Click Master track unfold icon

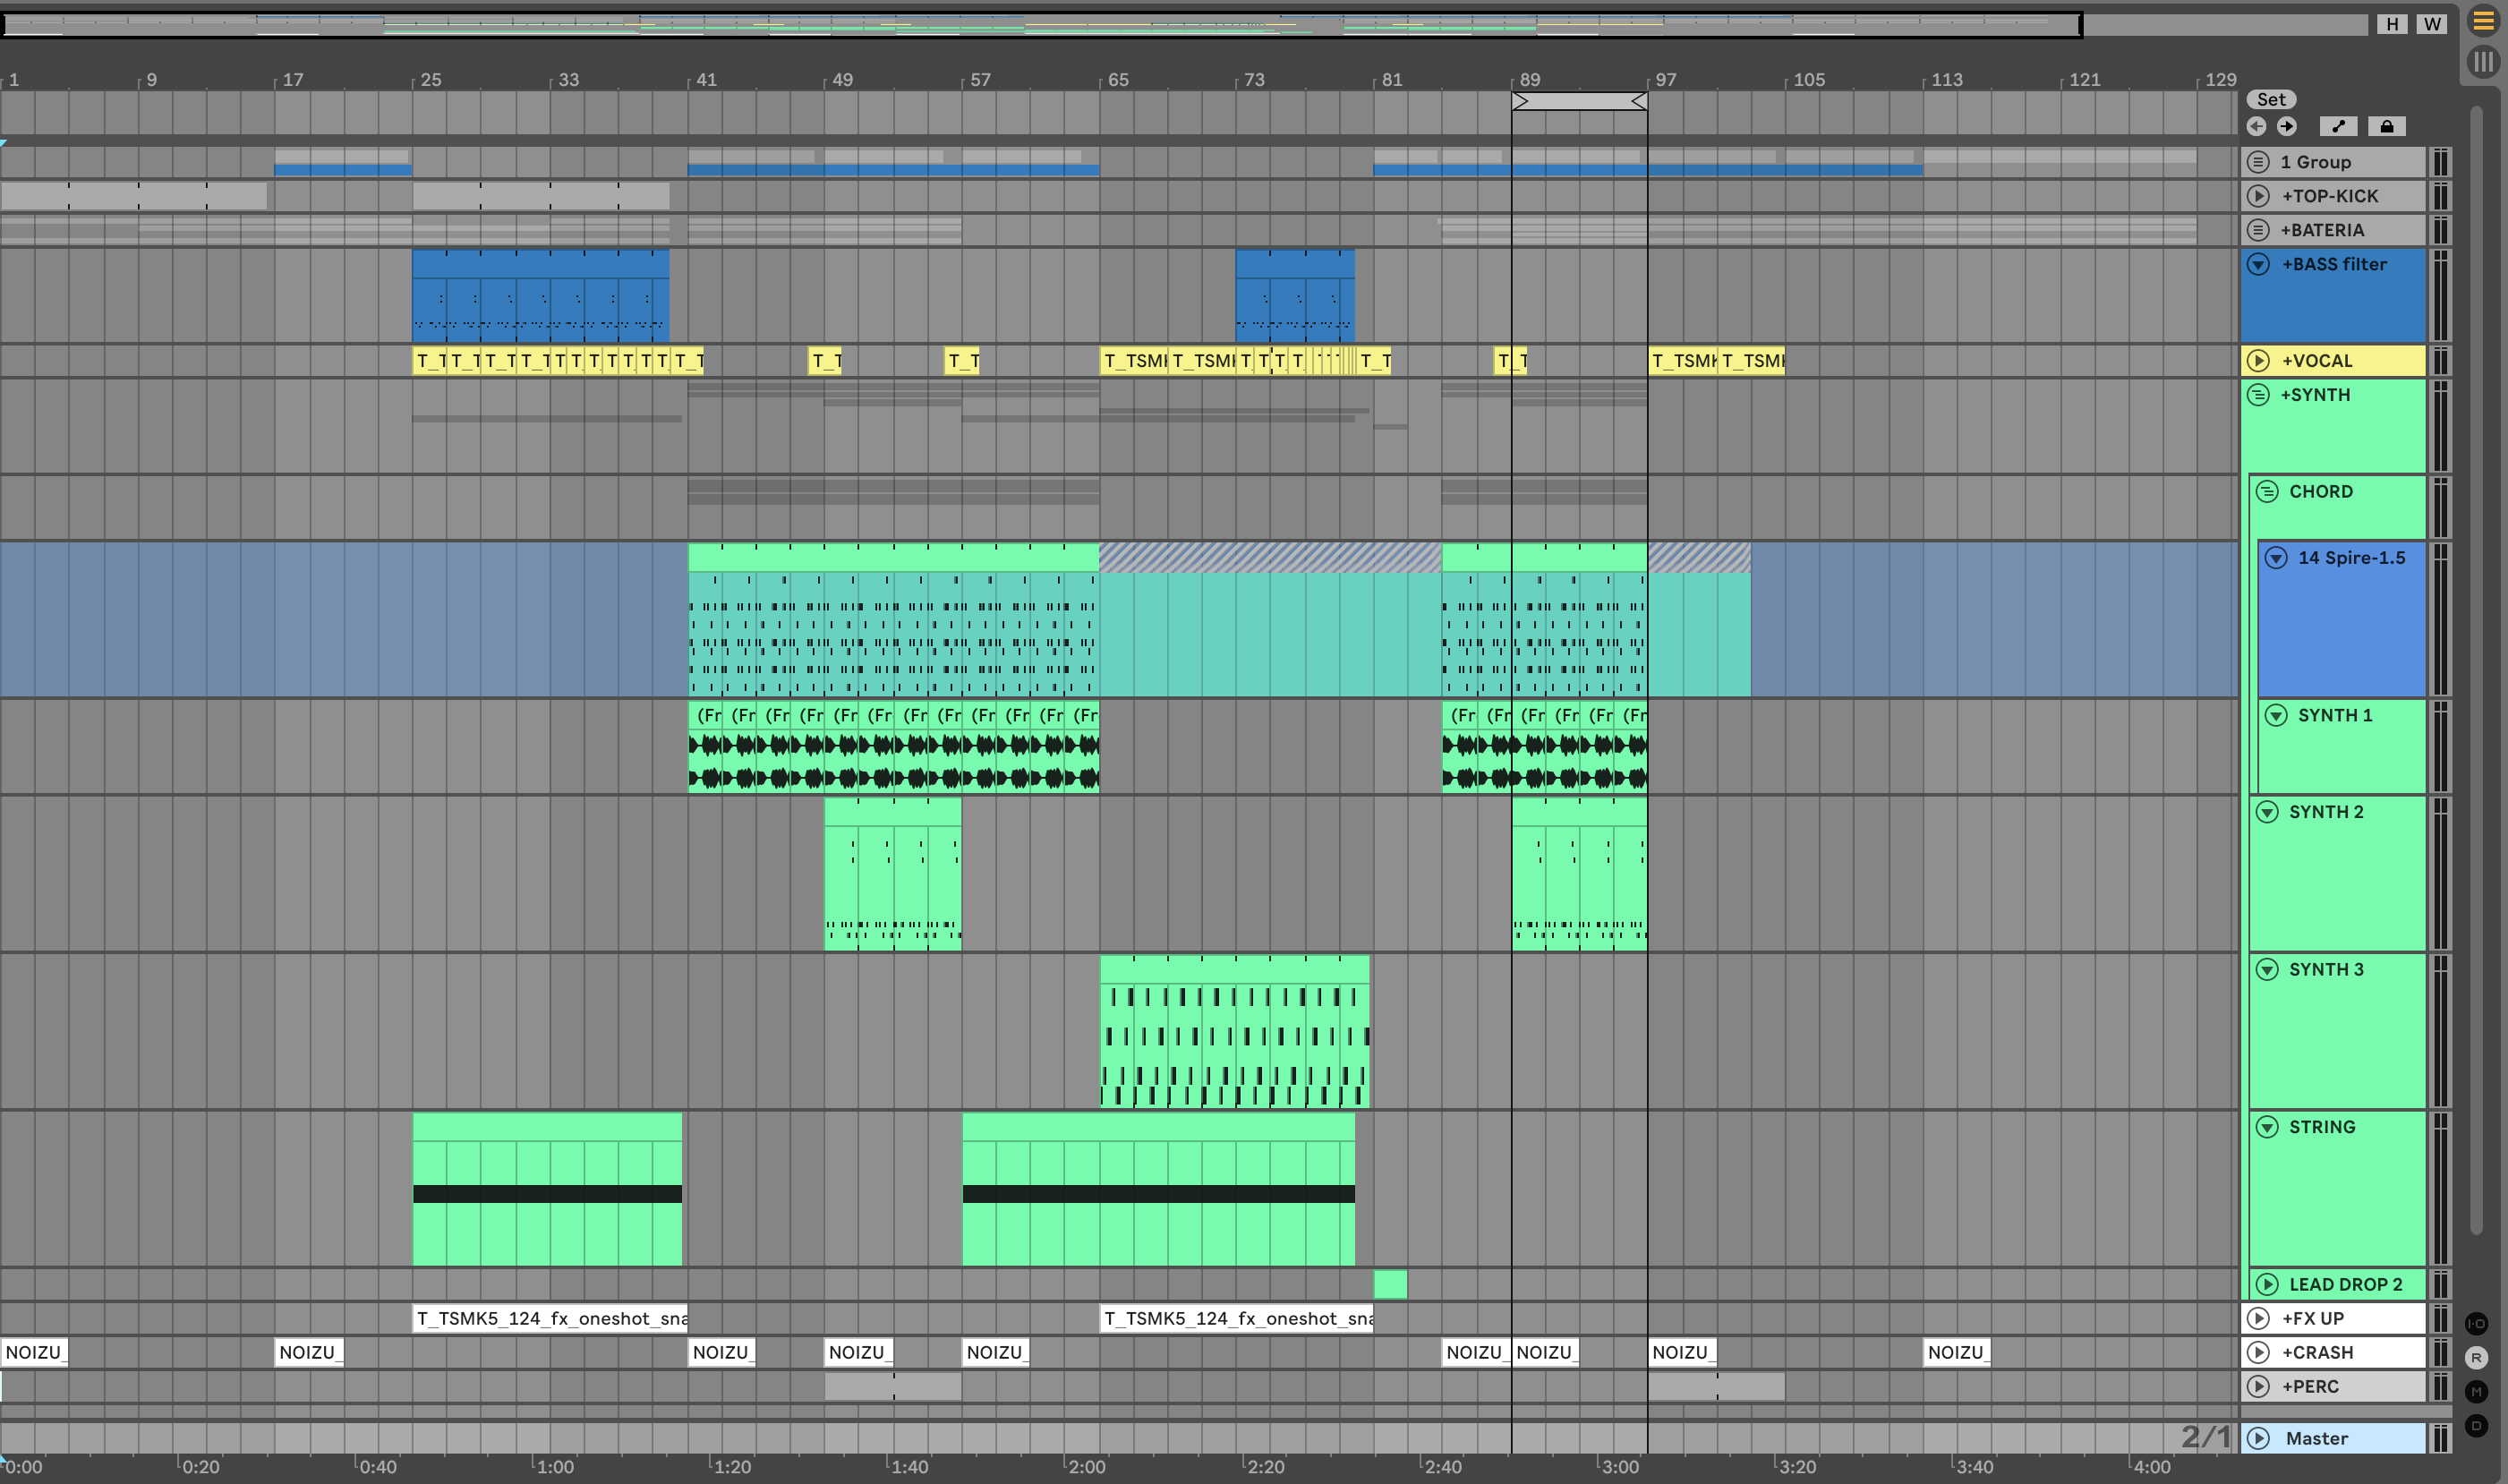pos(2258,1438)
